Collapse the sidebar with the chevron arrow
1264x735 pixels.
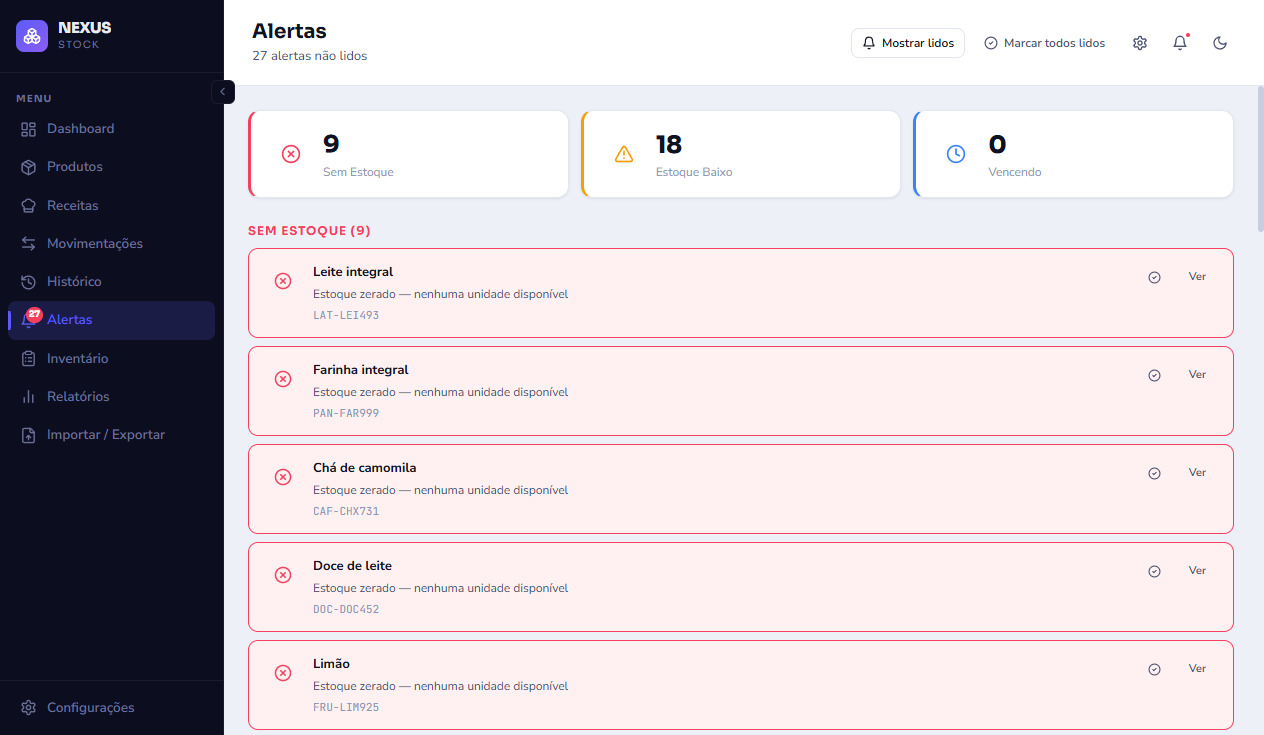(223, 92)
